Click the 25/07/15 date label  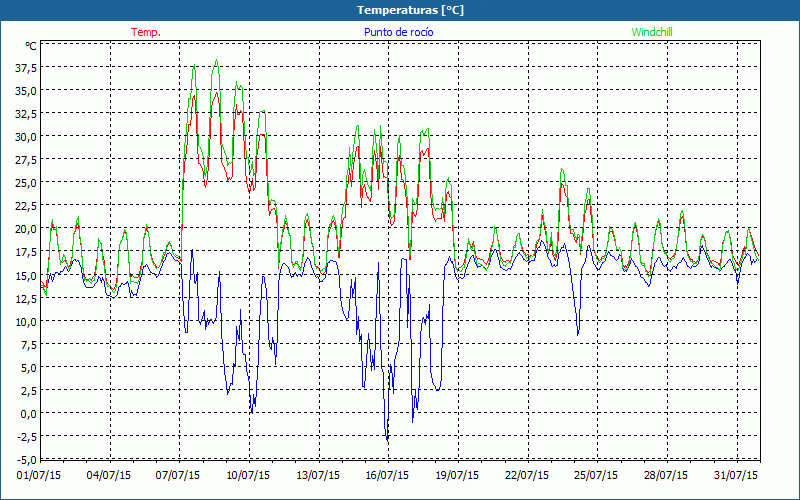(596, 476)
